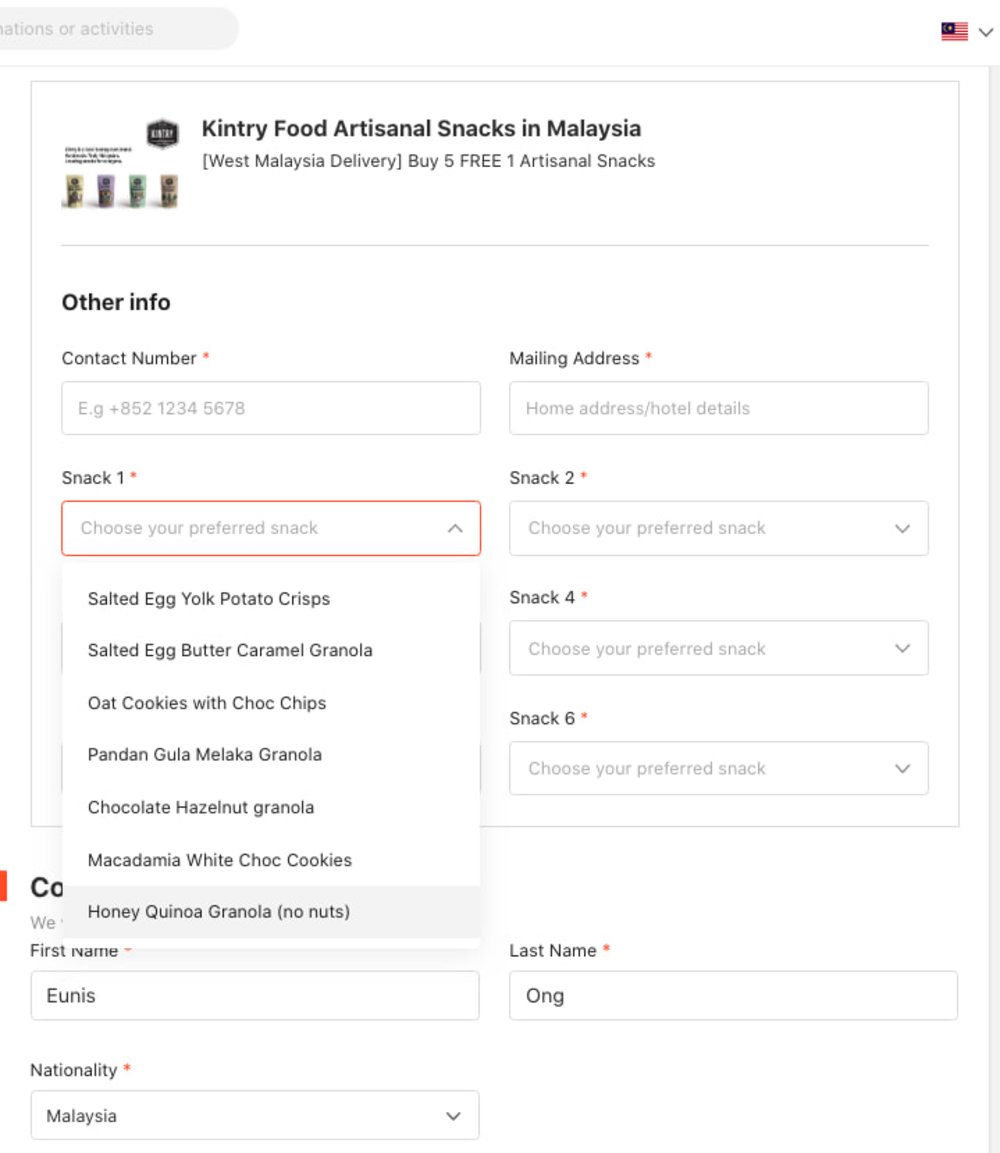
Task: Click the Mailing Address input field
Action: tap(718, 408)
